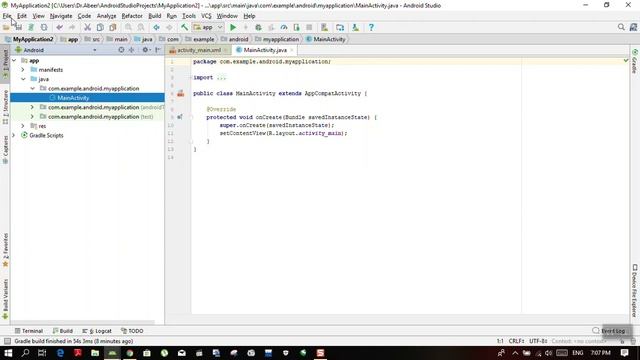Click the Help question mark icon
The height and width of the screenshot is (360, 640).
point(371,27)
